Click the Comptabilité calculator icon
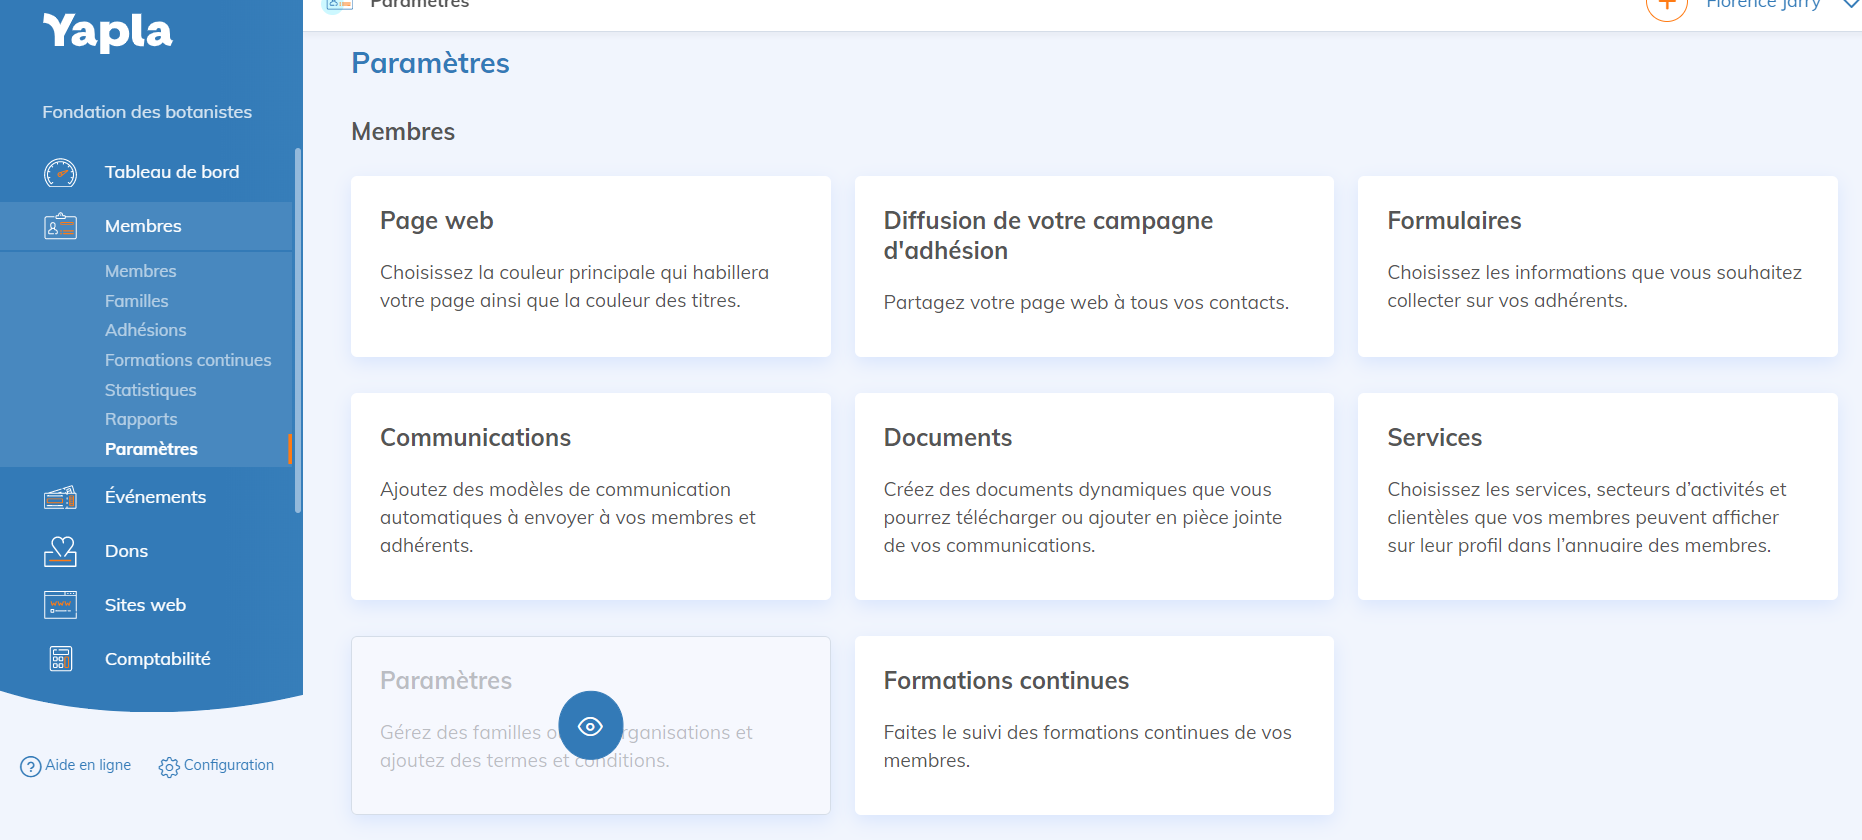Screen dimensions: 1862x840 60,660
